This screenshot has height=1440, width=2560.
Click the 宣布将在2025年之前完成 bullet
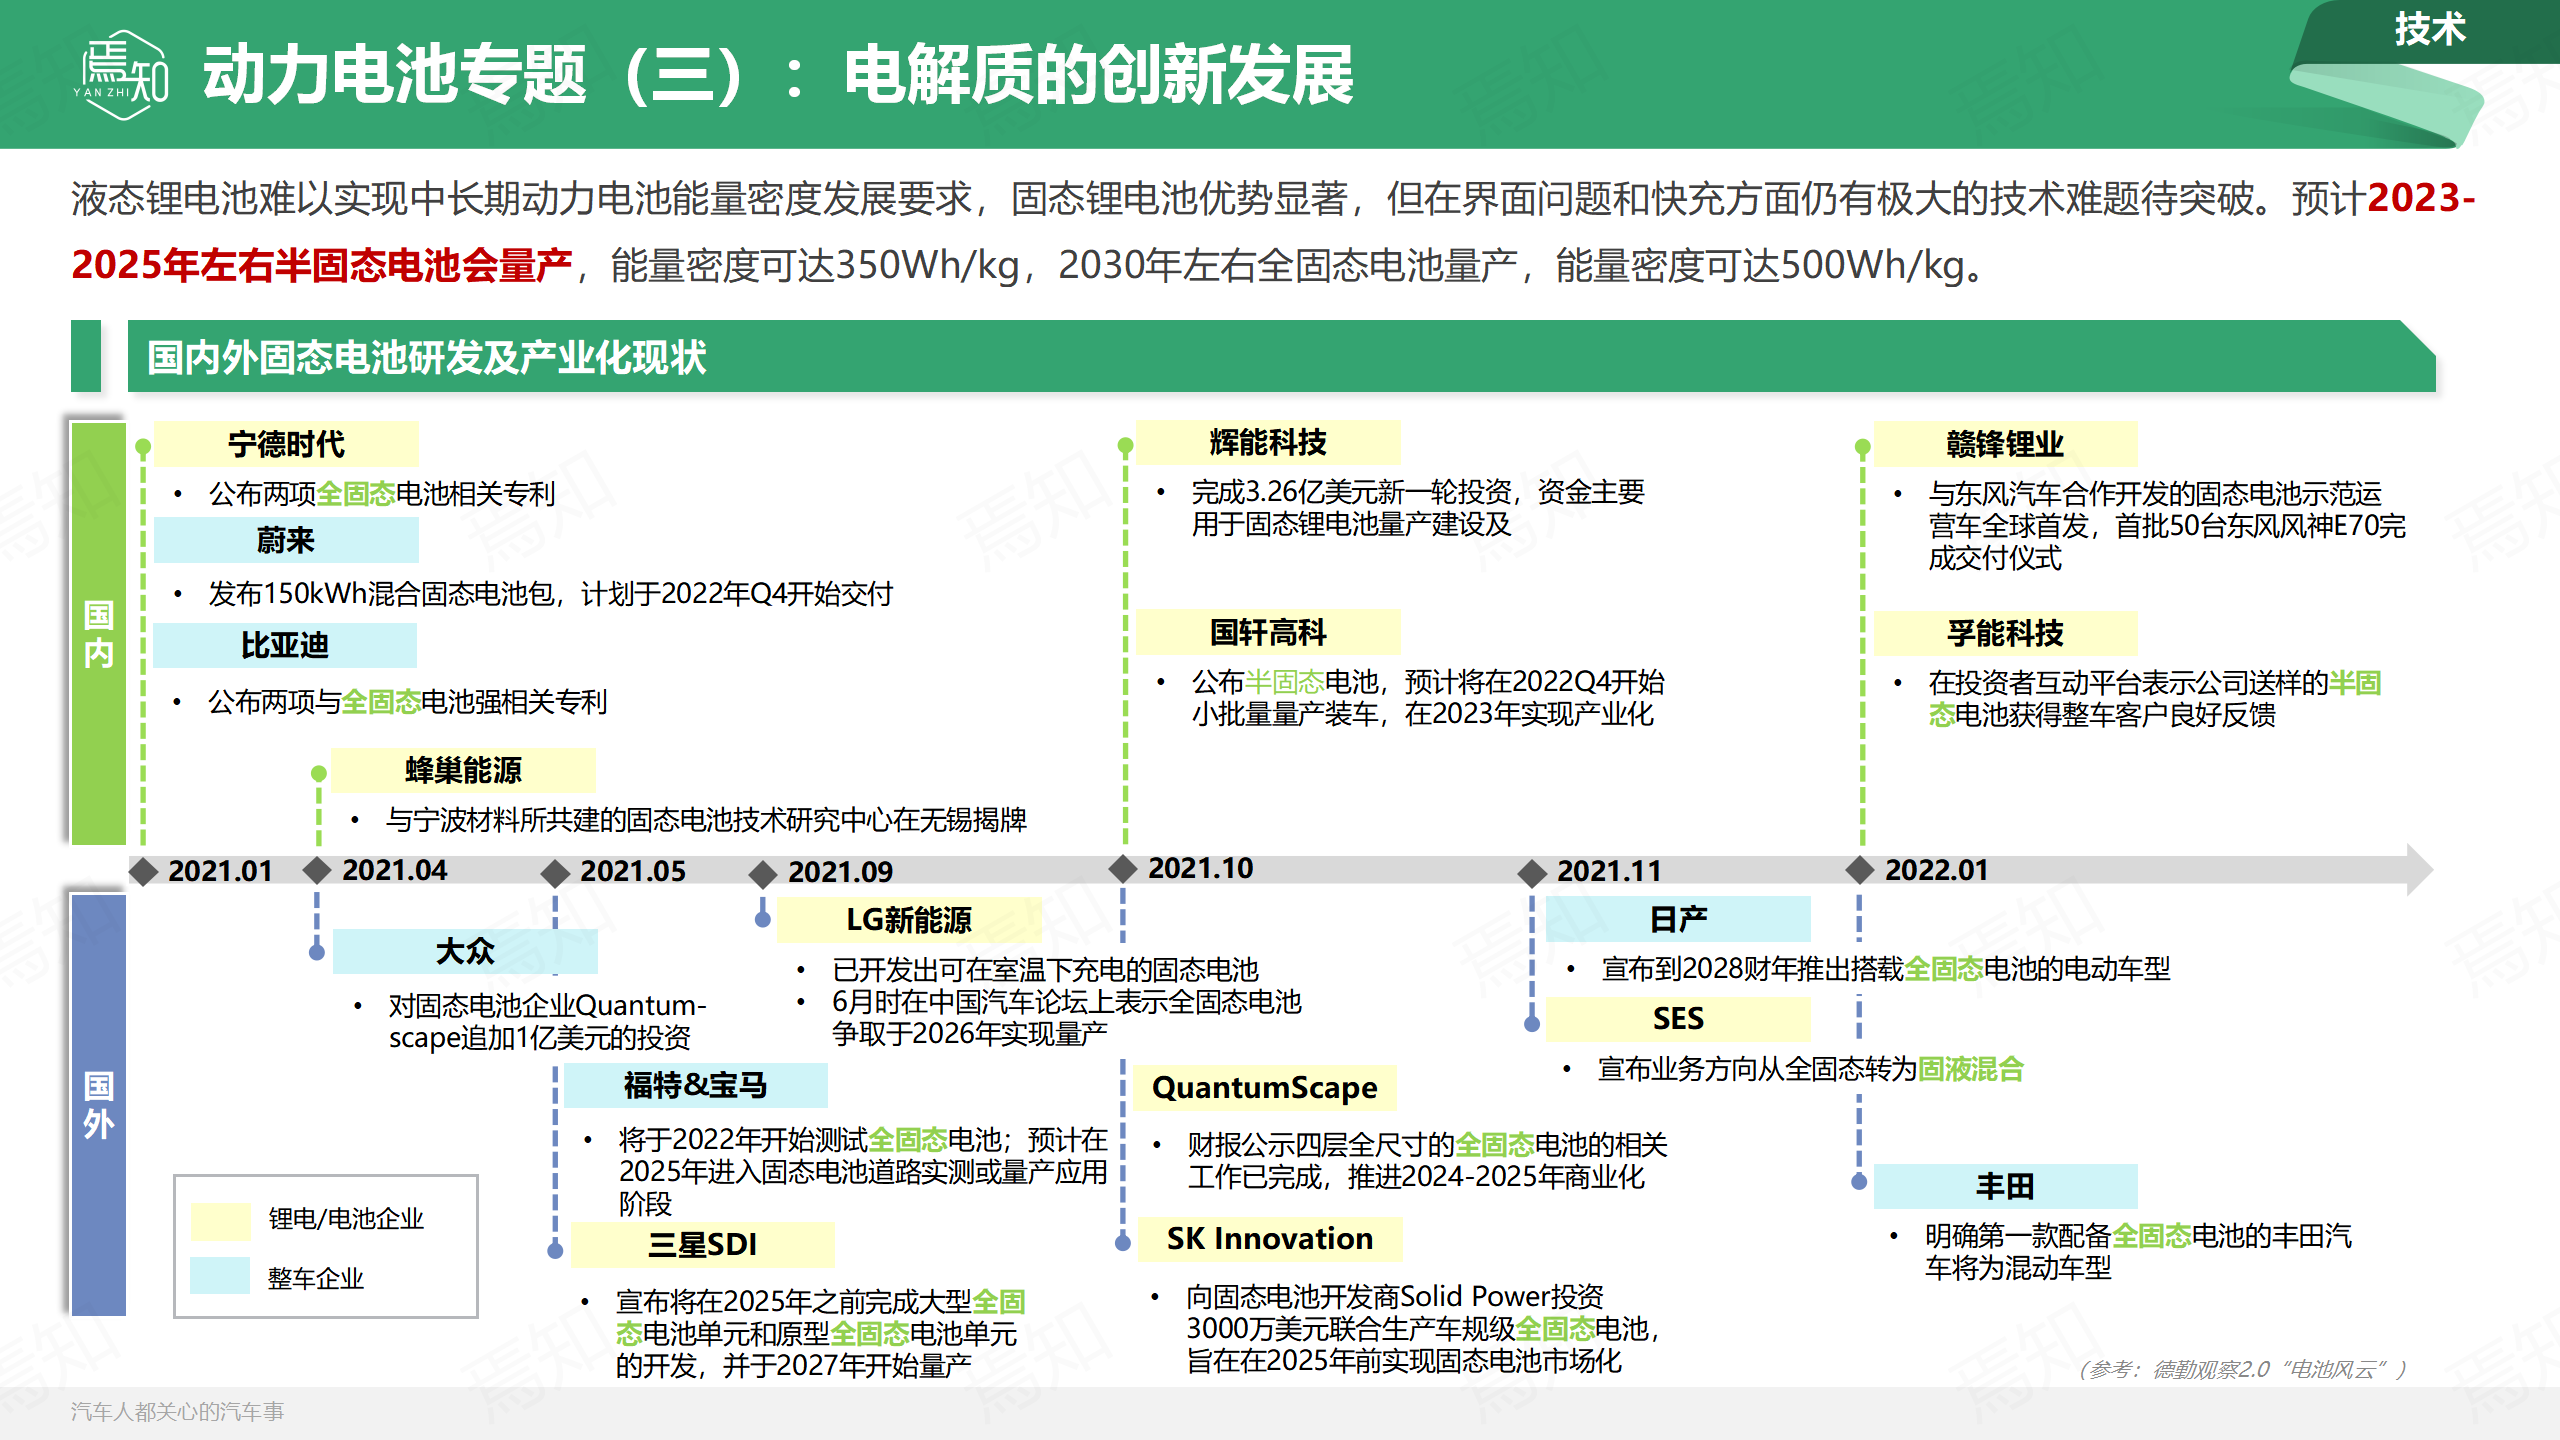pyautogui.click(x=820, y=1334)
